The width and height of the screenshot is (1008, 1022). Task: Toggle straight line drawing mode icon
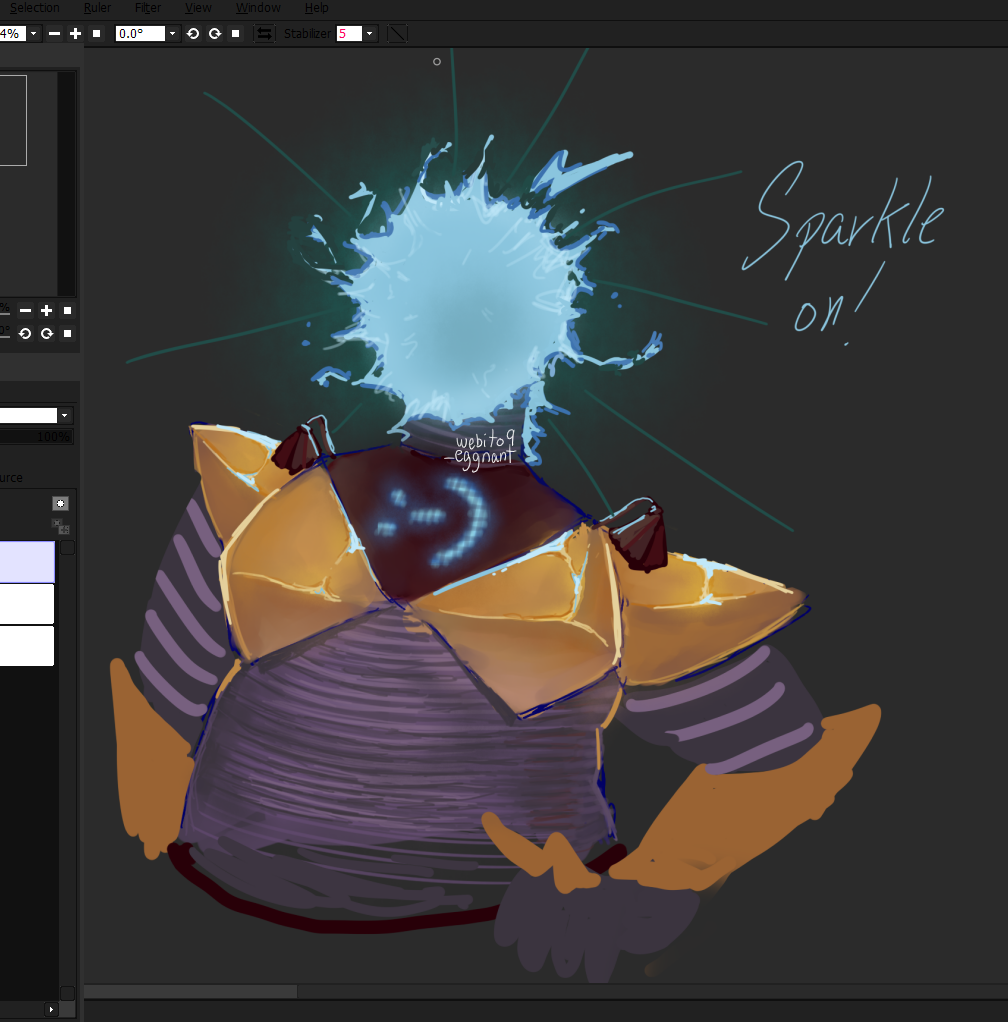click(397, 34)
